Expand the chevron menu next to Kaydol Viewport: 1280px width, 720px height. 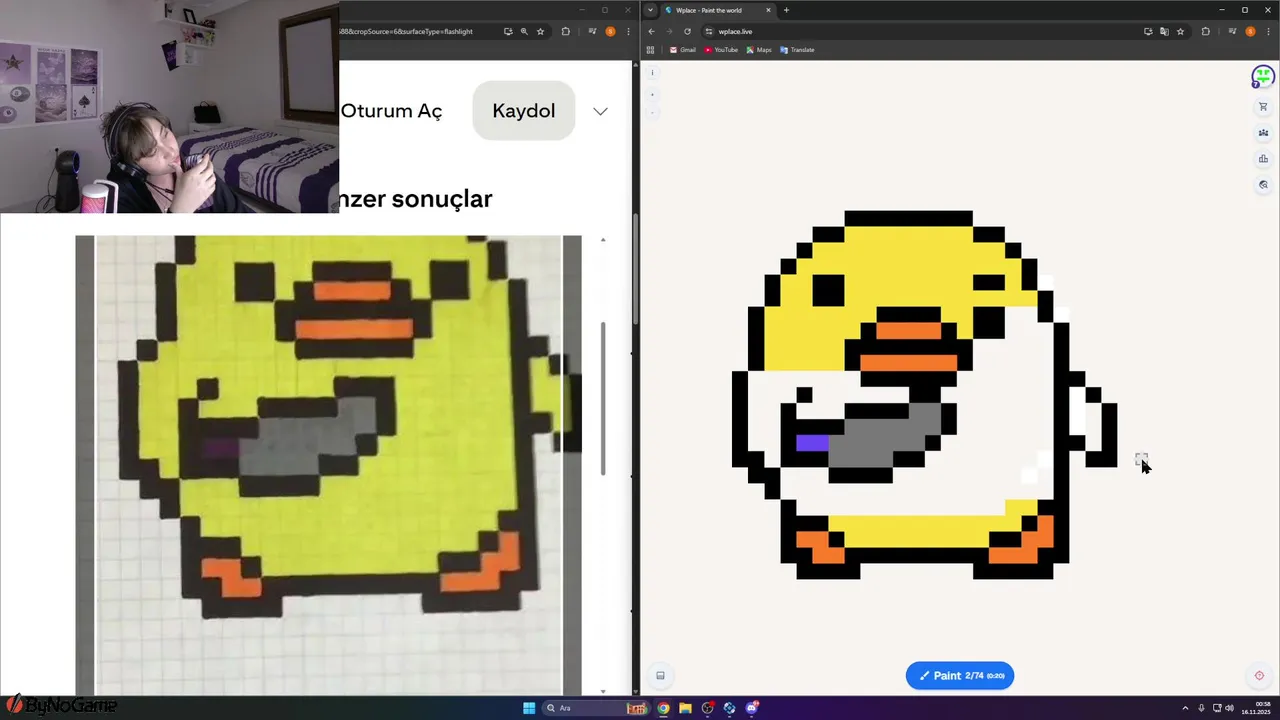600,111
